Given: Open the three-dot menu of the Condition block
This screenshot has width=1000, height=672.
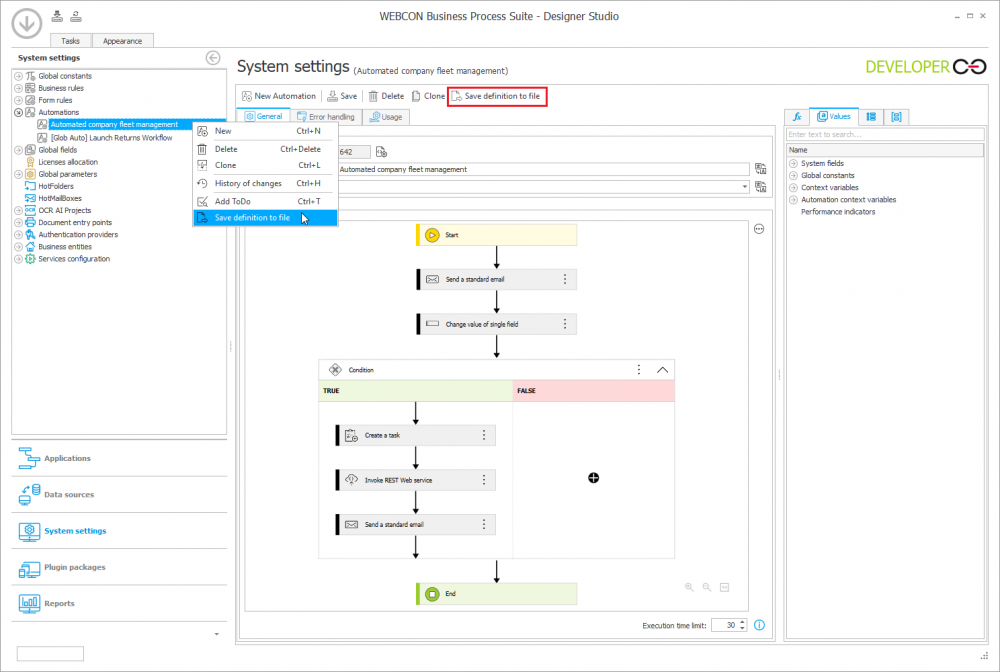Looking at the screenshot, I should tap(638, 370).
